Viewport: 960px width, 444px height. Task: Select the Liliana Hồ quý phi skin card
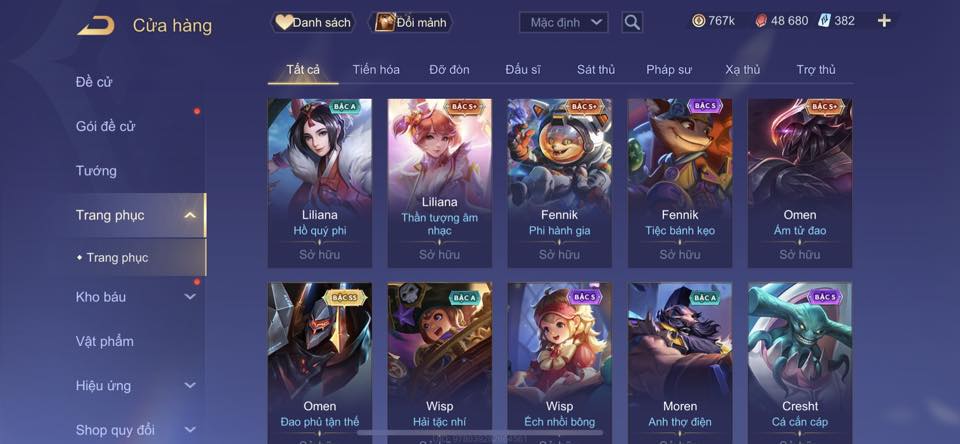(320, 183)
